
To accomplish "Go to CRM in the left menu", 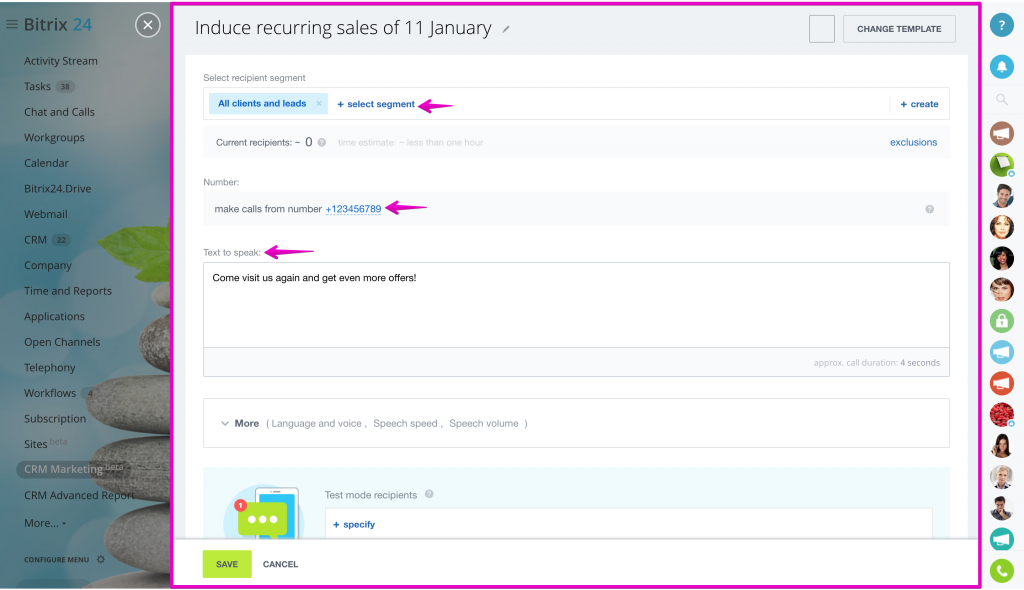I will 35,240.
